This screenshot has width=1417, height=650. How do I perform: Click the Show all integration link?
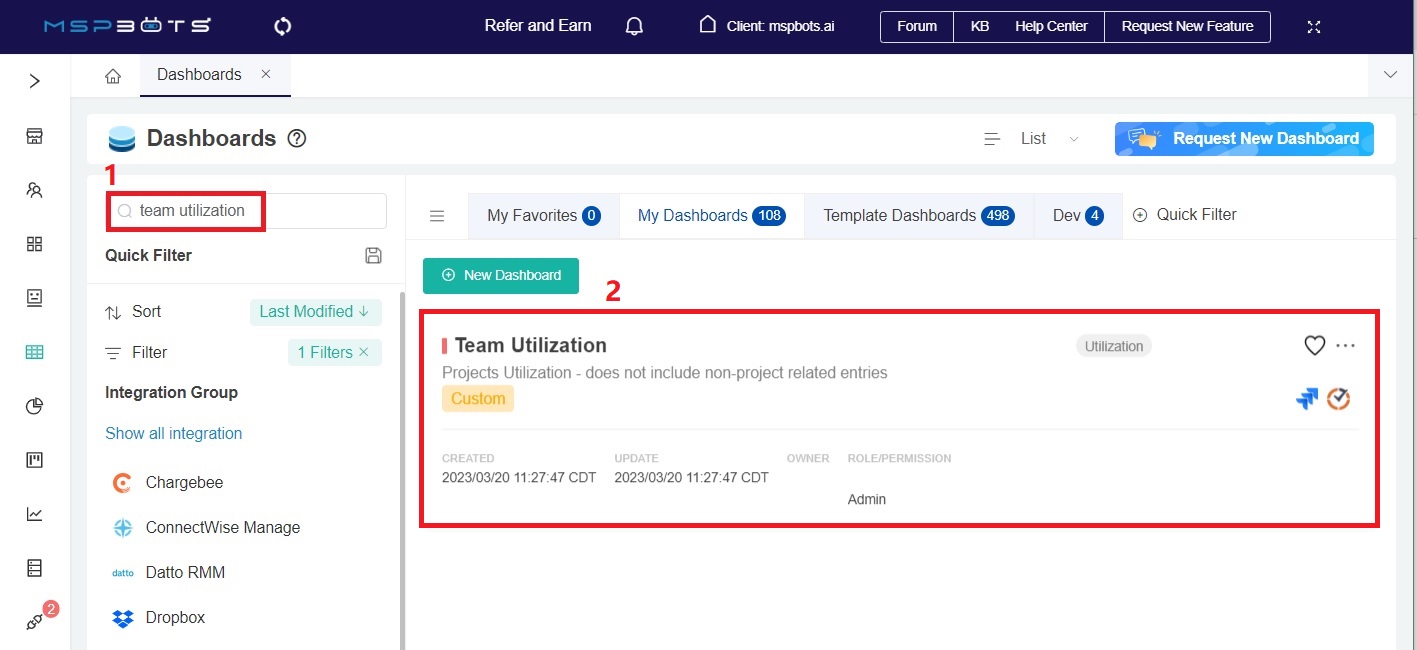click(x=174, y=434)
